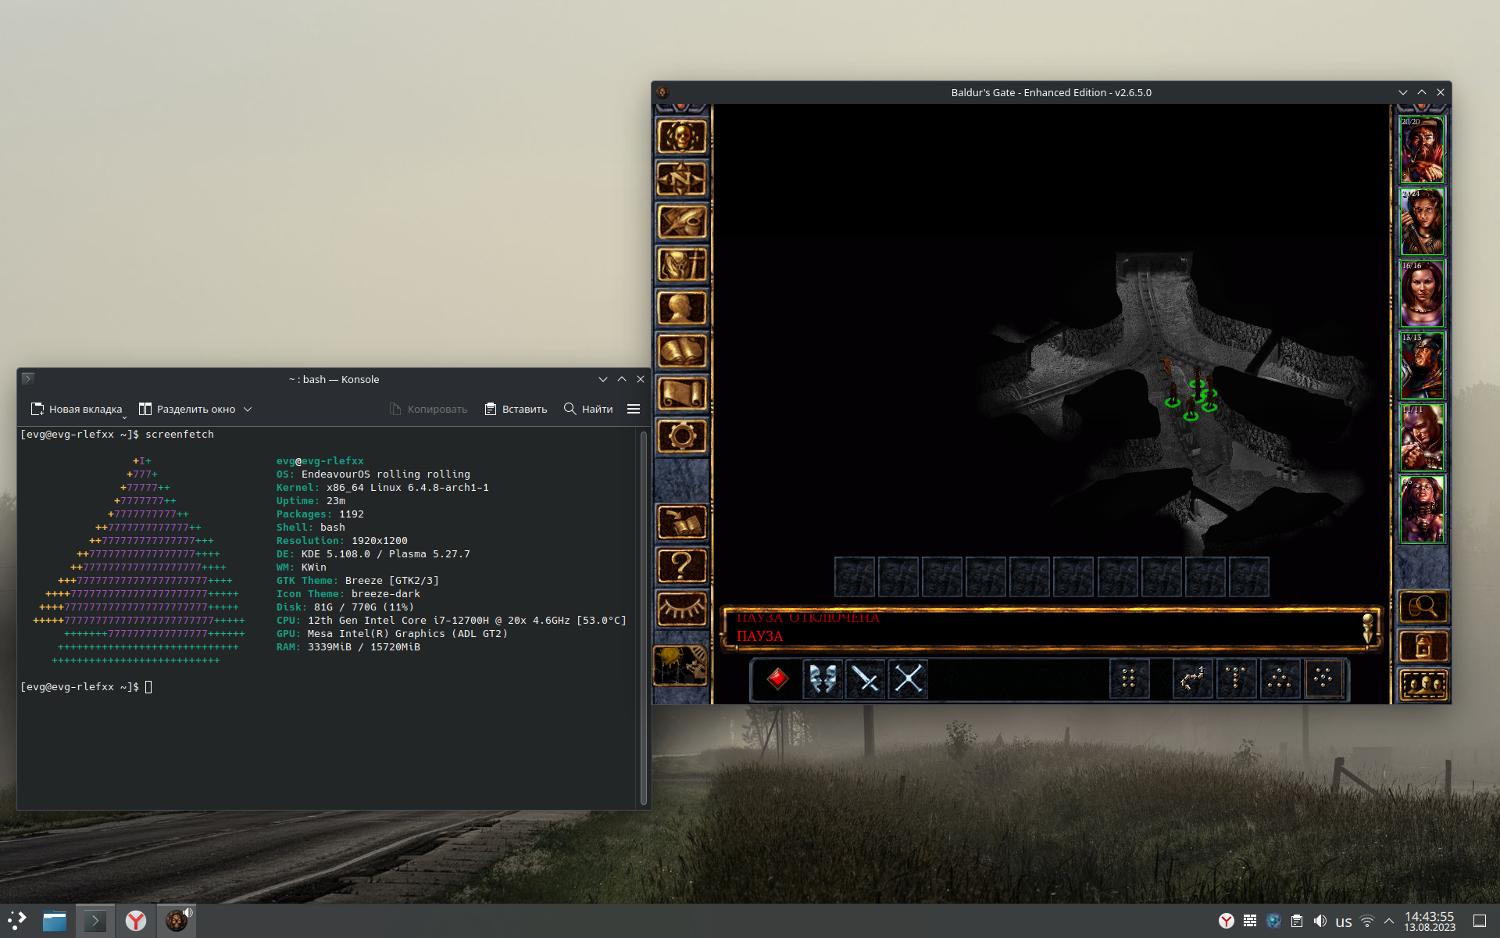This screenshot has height=938, width=1500.
Task: Click 'GPU: Mesa Intel(R) Graphics' line
Action: point(392,634)
